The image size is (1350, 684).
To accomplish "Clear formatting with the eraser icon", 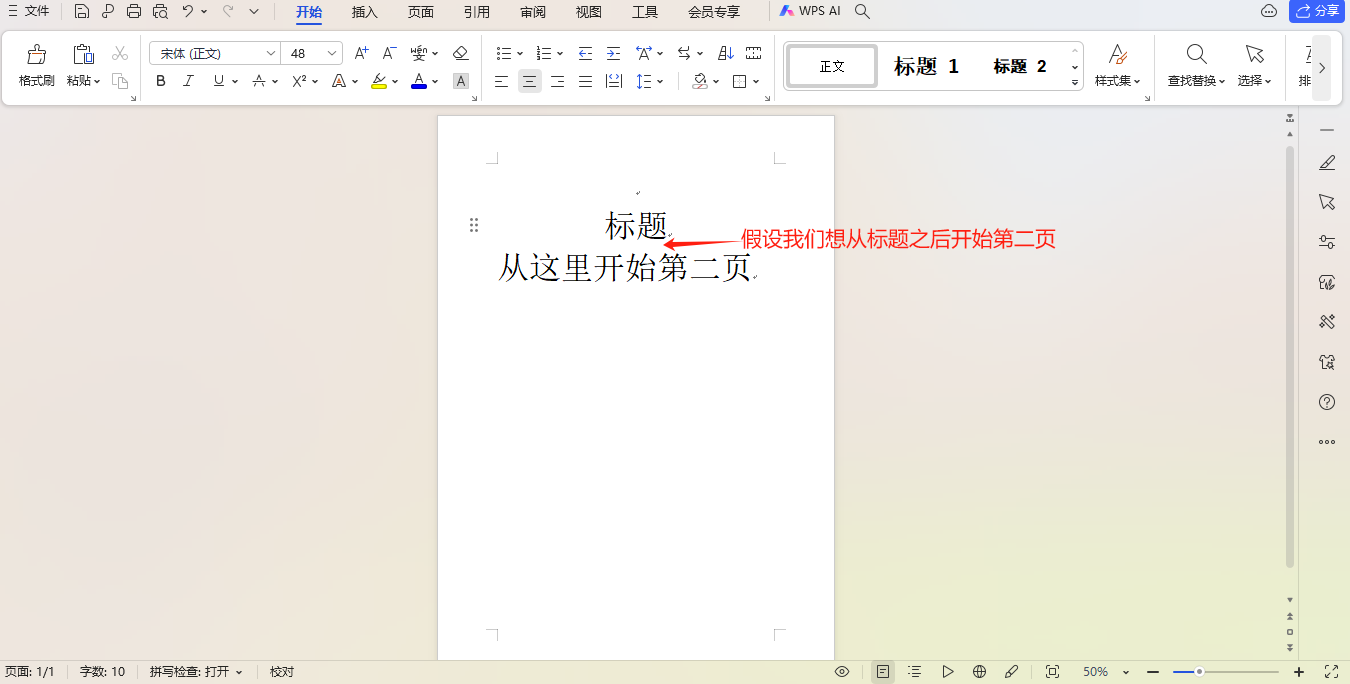I will (460, 53).
